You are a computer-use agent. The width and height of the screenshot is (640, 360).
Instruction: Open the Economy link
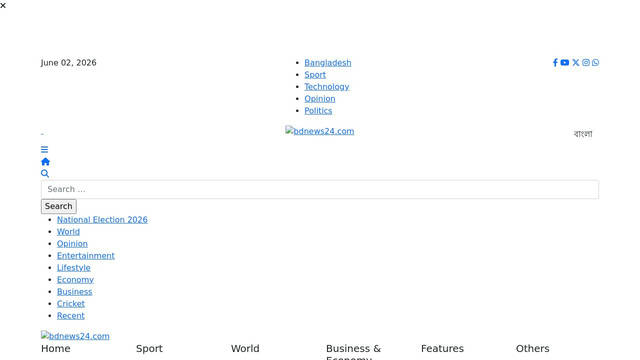(75, 280)
